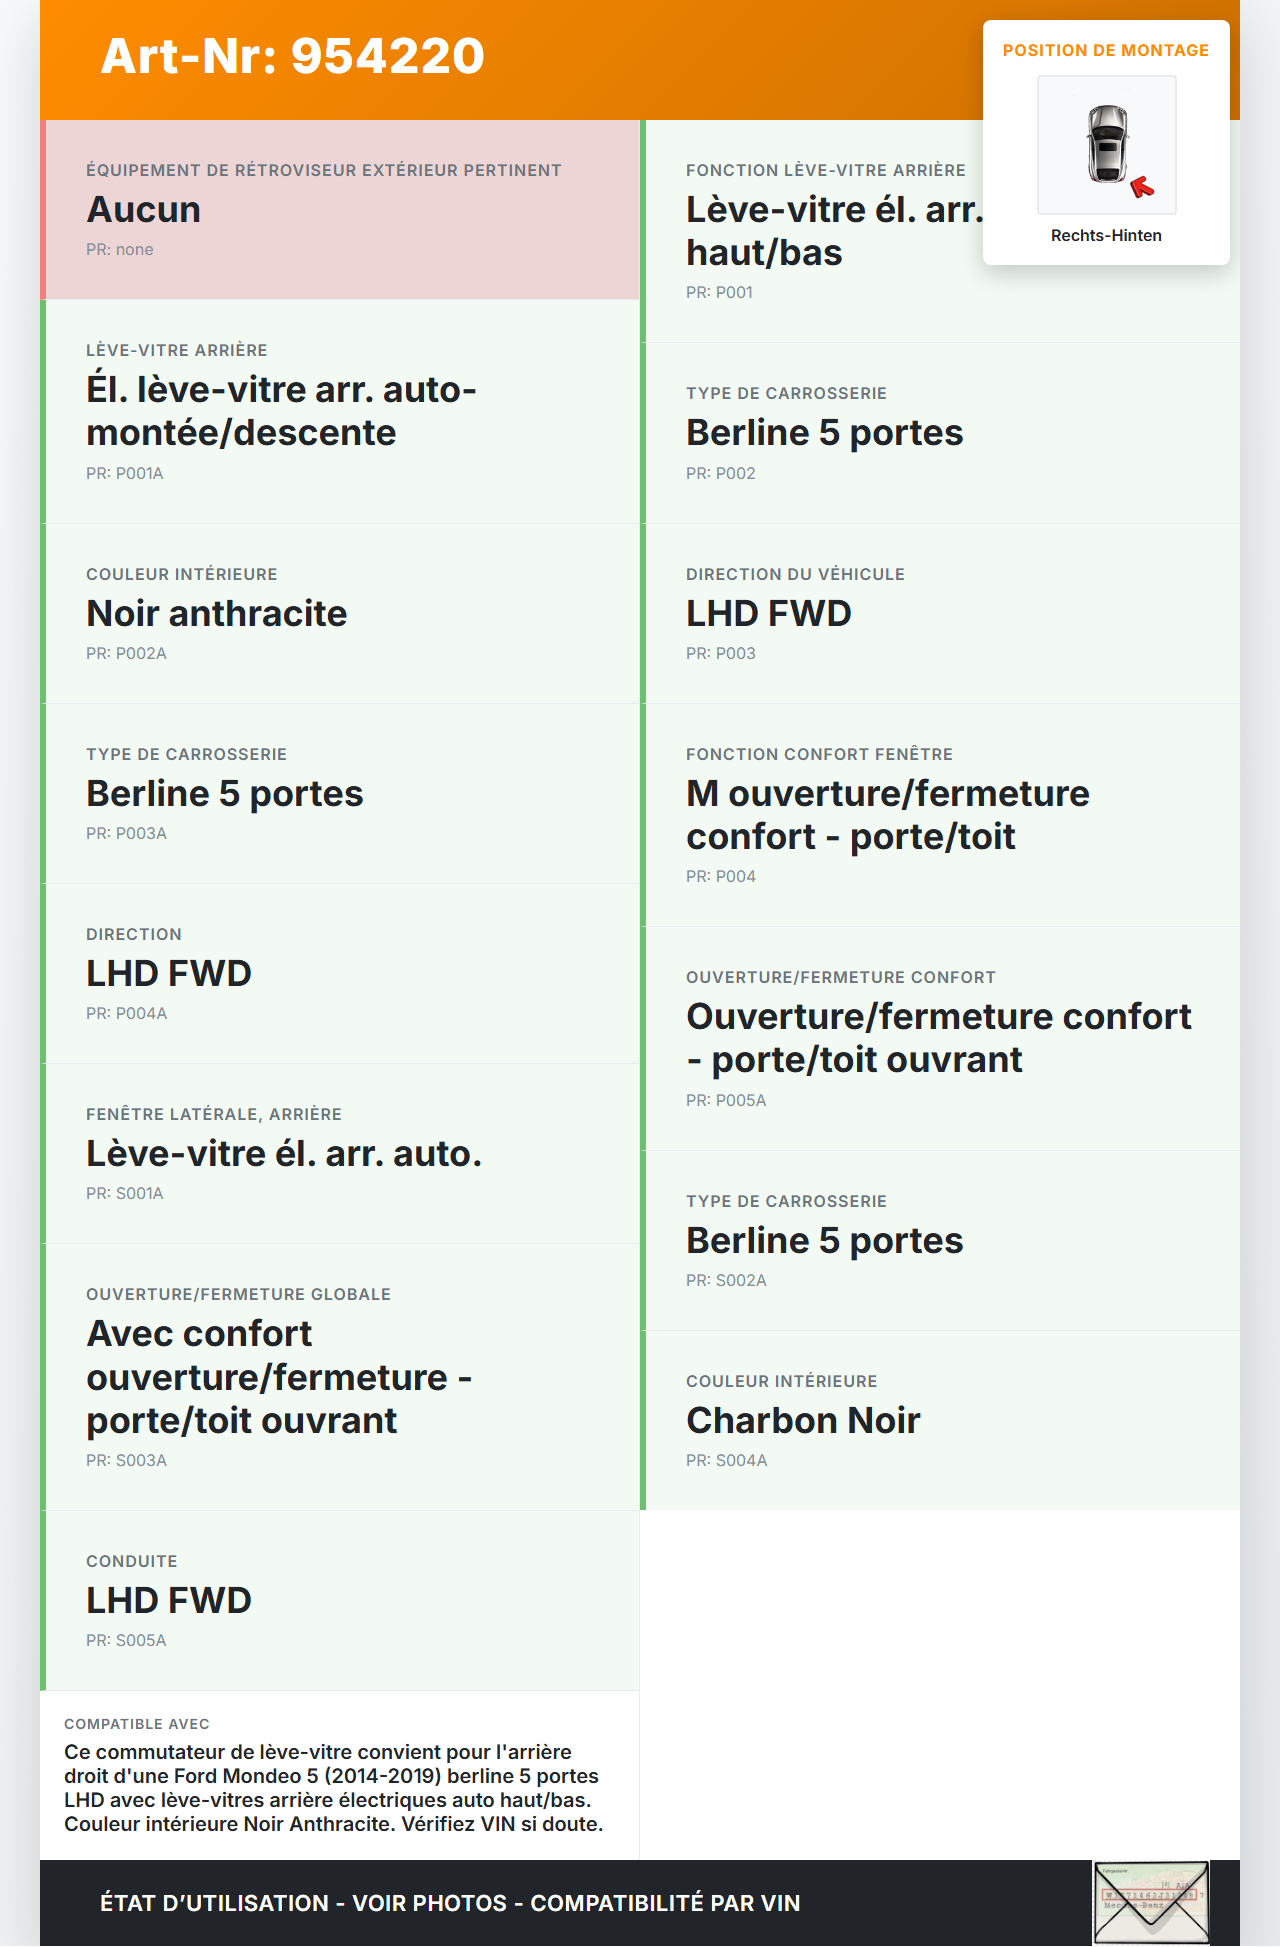Click the POSITION DE MONTAGE heading
Viewport: 1280px width, 1947px height.
(1105, 51)
